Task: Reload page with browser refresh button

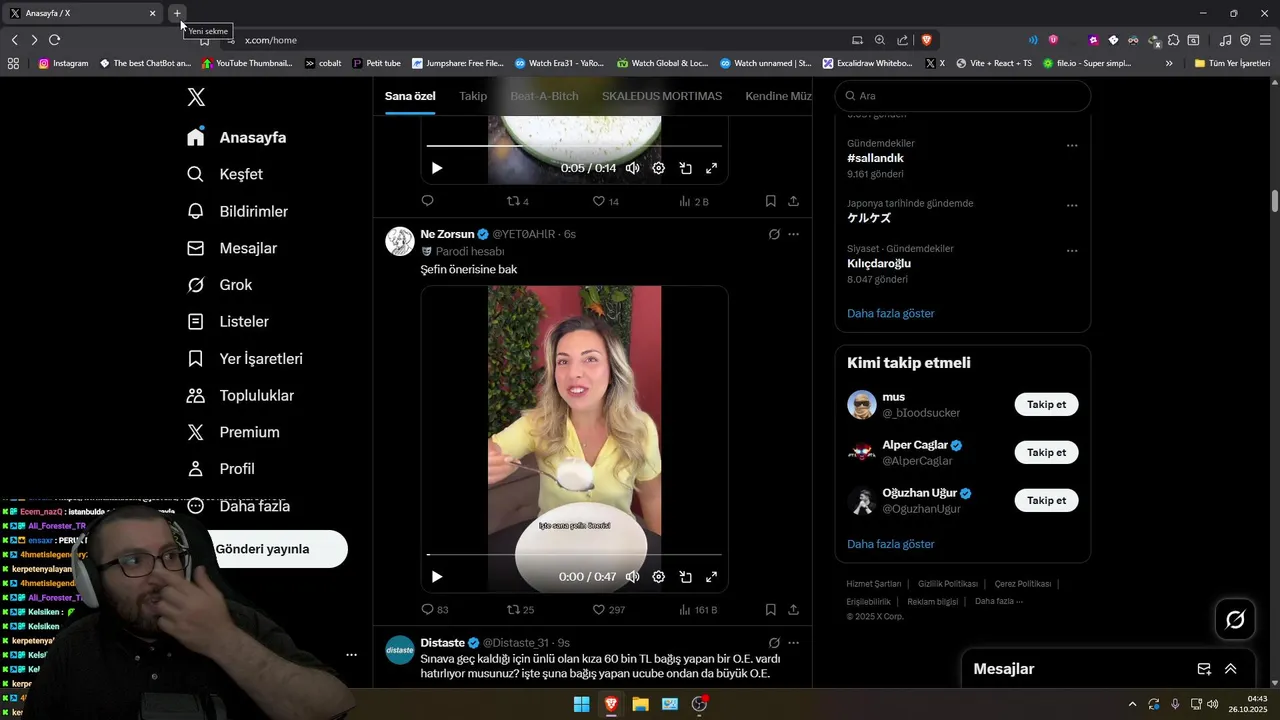Action: pyautogui.click(x=54, y=40)
